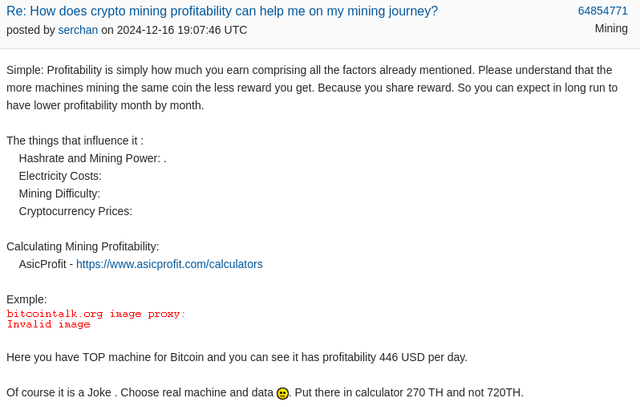Click the 'Calculating Mining Profitability' heading
This screenshot has width=640, height=407.
(x=83, y=247)
